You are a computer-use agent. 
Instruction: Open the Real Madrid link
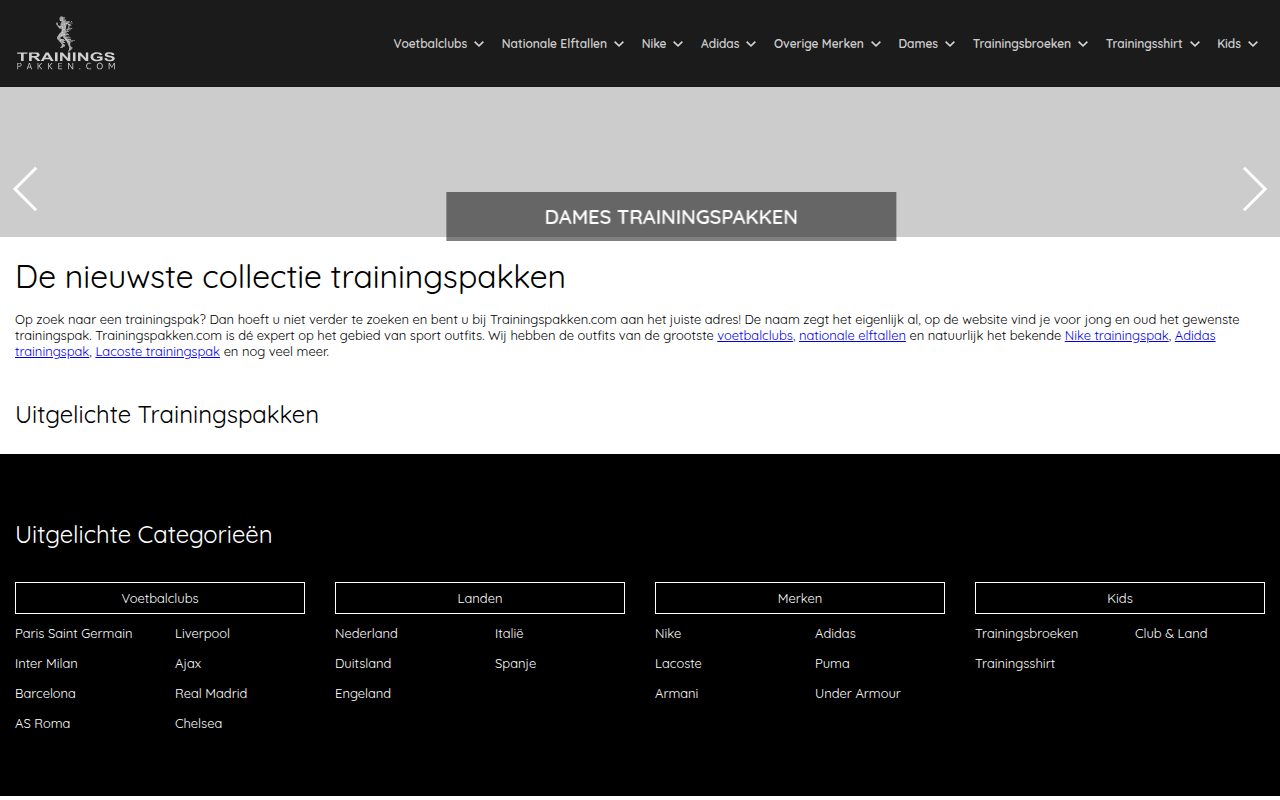(x=211, y=694)
